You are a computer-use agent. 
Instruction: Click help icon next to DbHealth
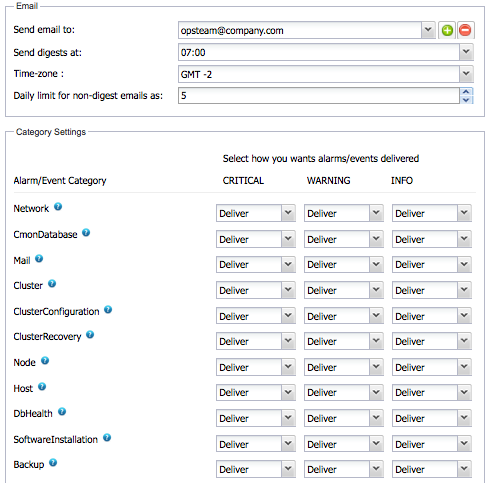point(62,412)
